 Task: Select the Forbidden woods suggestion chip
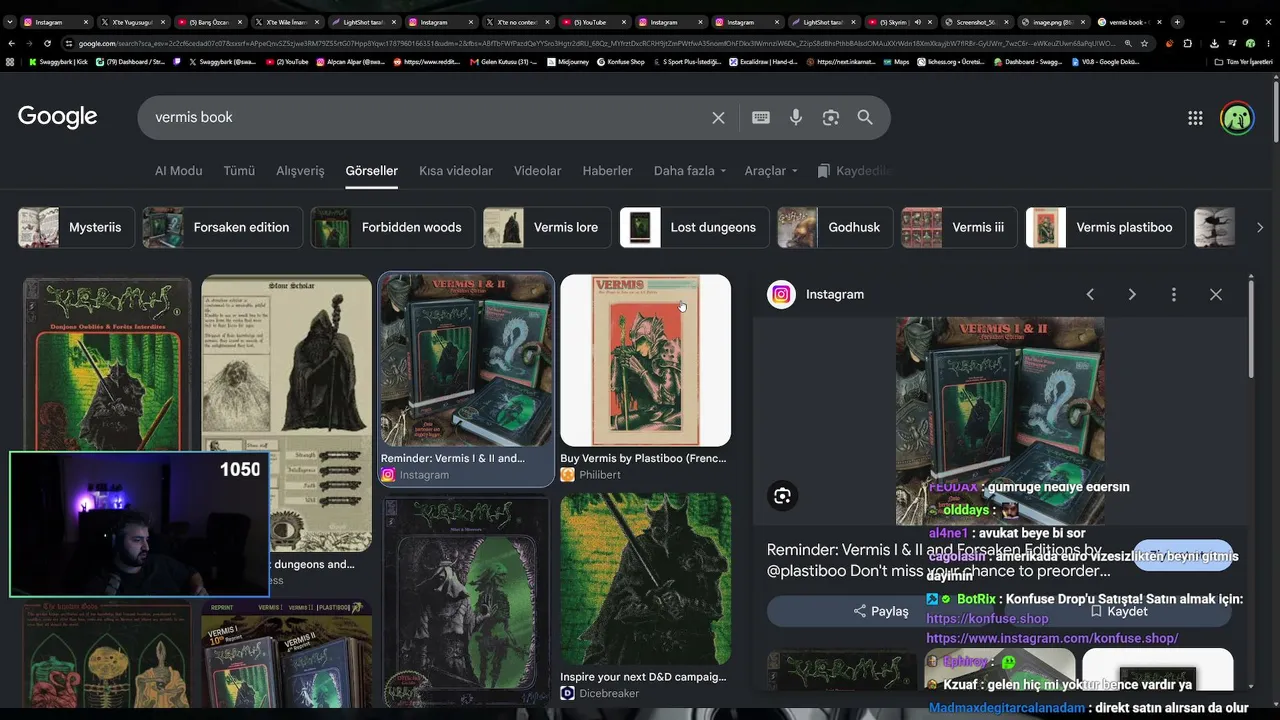point(391,227)
